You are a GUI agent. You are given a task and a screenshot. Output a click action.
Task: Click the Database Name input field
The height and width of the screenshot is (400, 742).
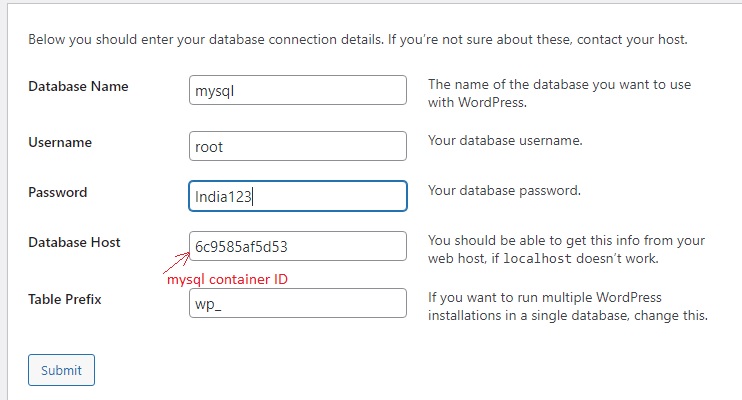pos(297,90)
